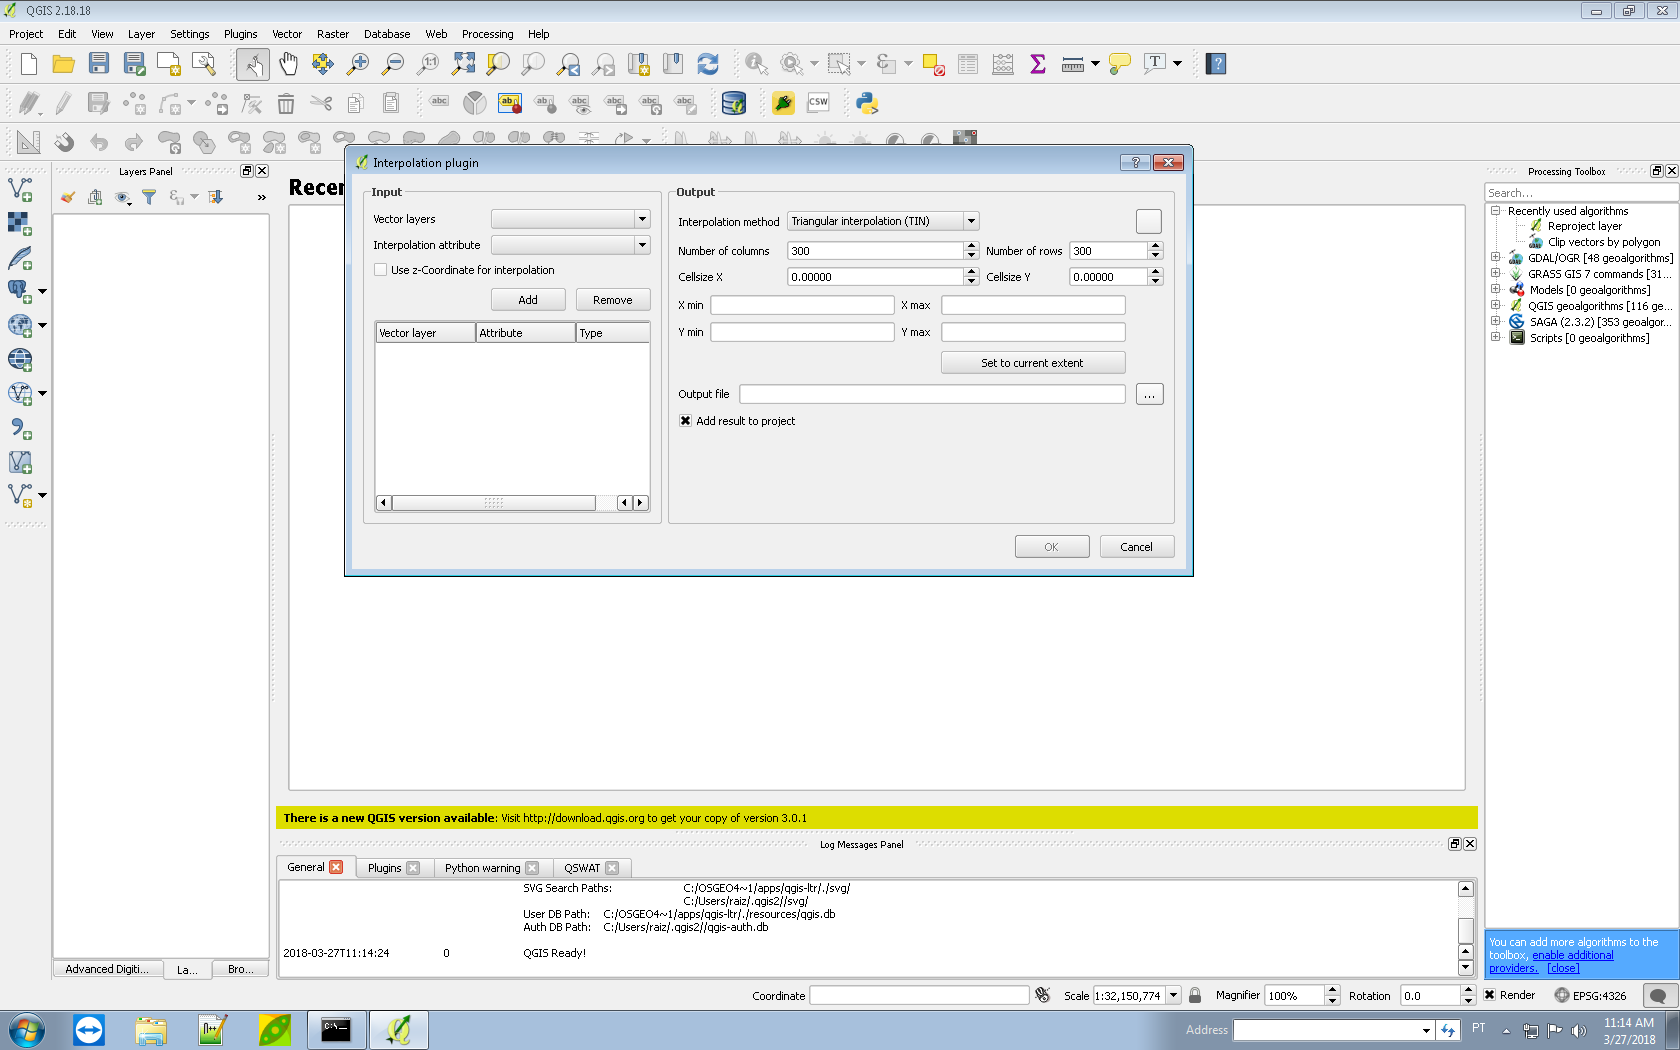Click the Zoom Out magnifier tool

pos(393,64)
